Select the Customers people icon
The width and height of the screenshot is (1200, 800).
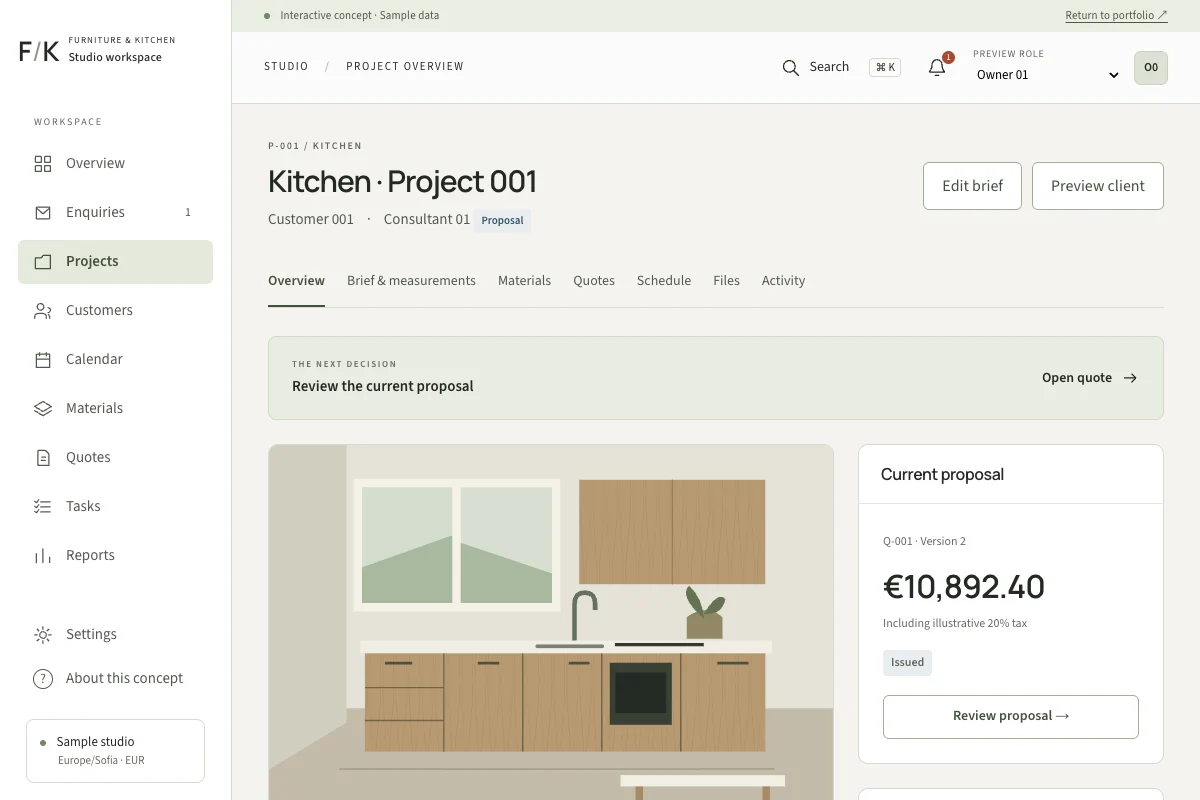pyautogui.click(x=43, y=310)
